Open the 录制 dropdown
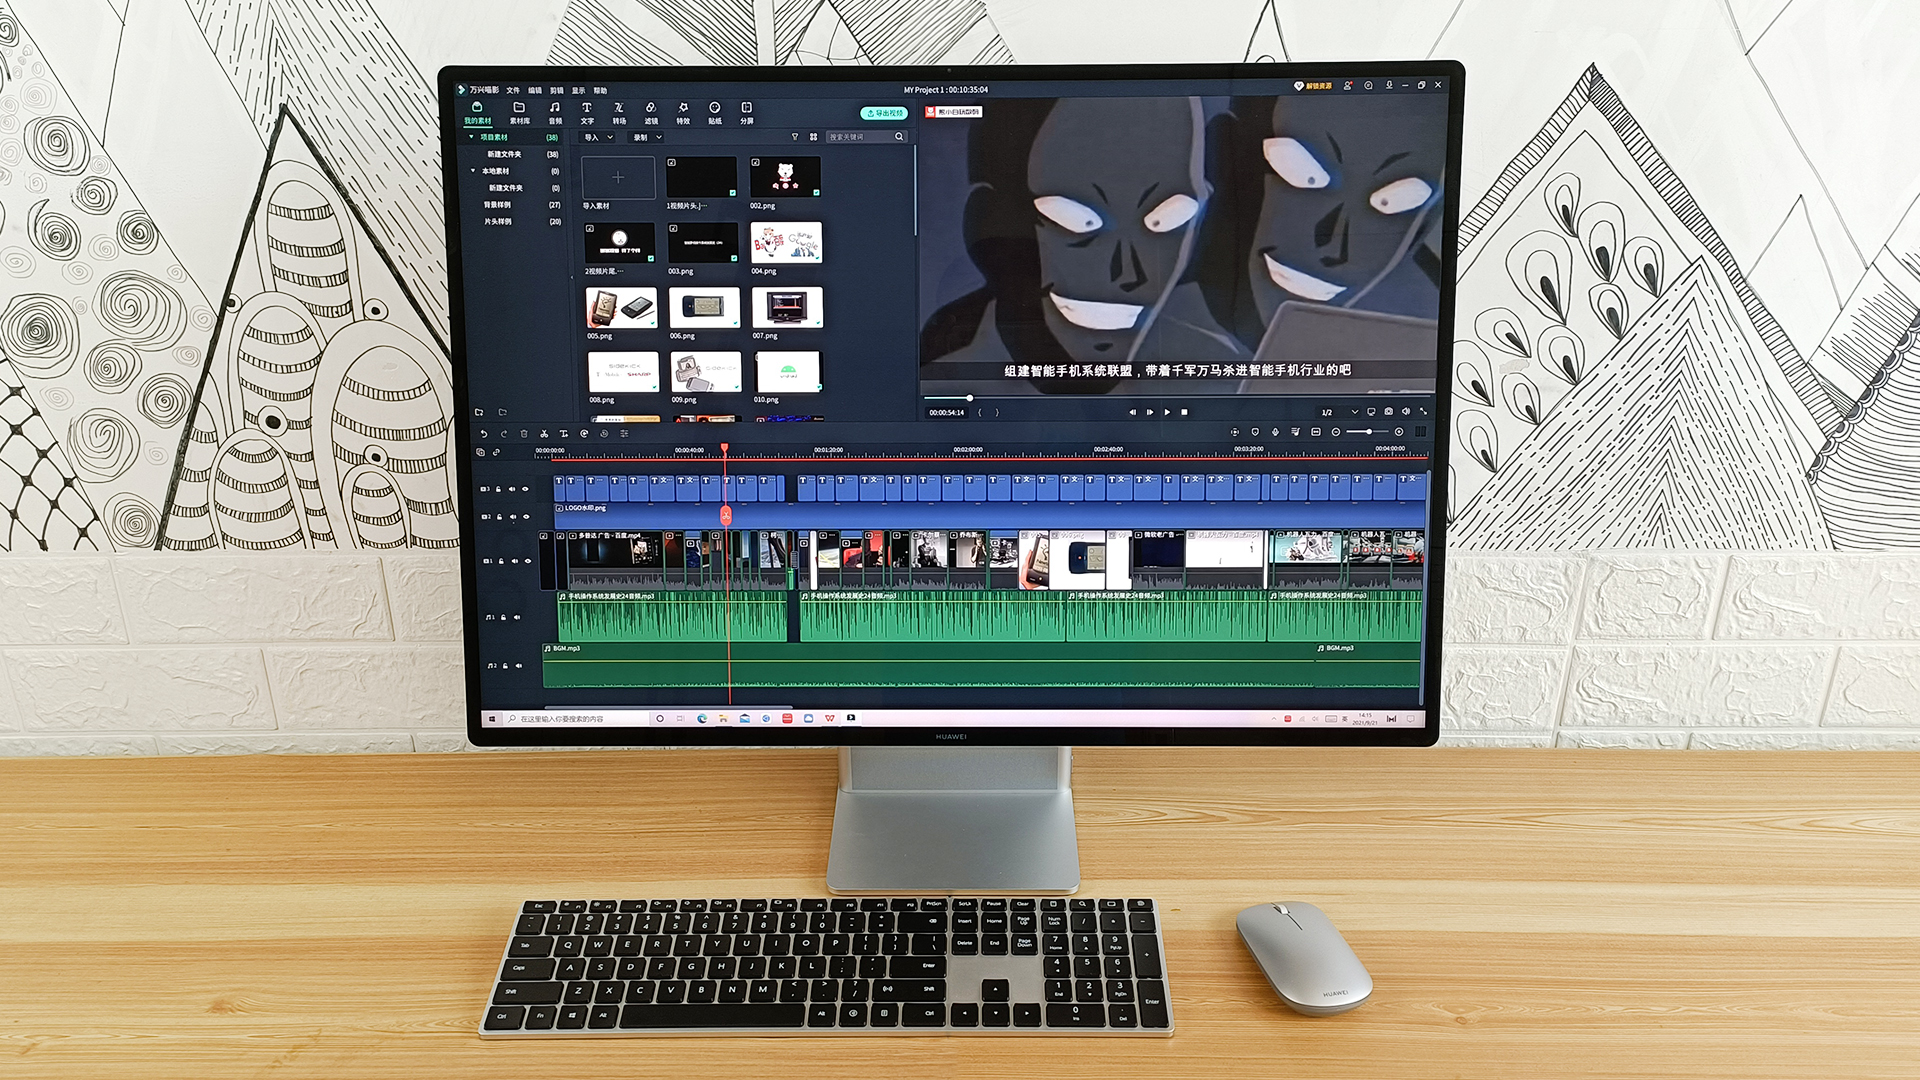The height and width of the screenshot is (1080, 1920). (646, 137)
